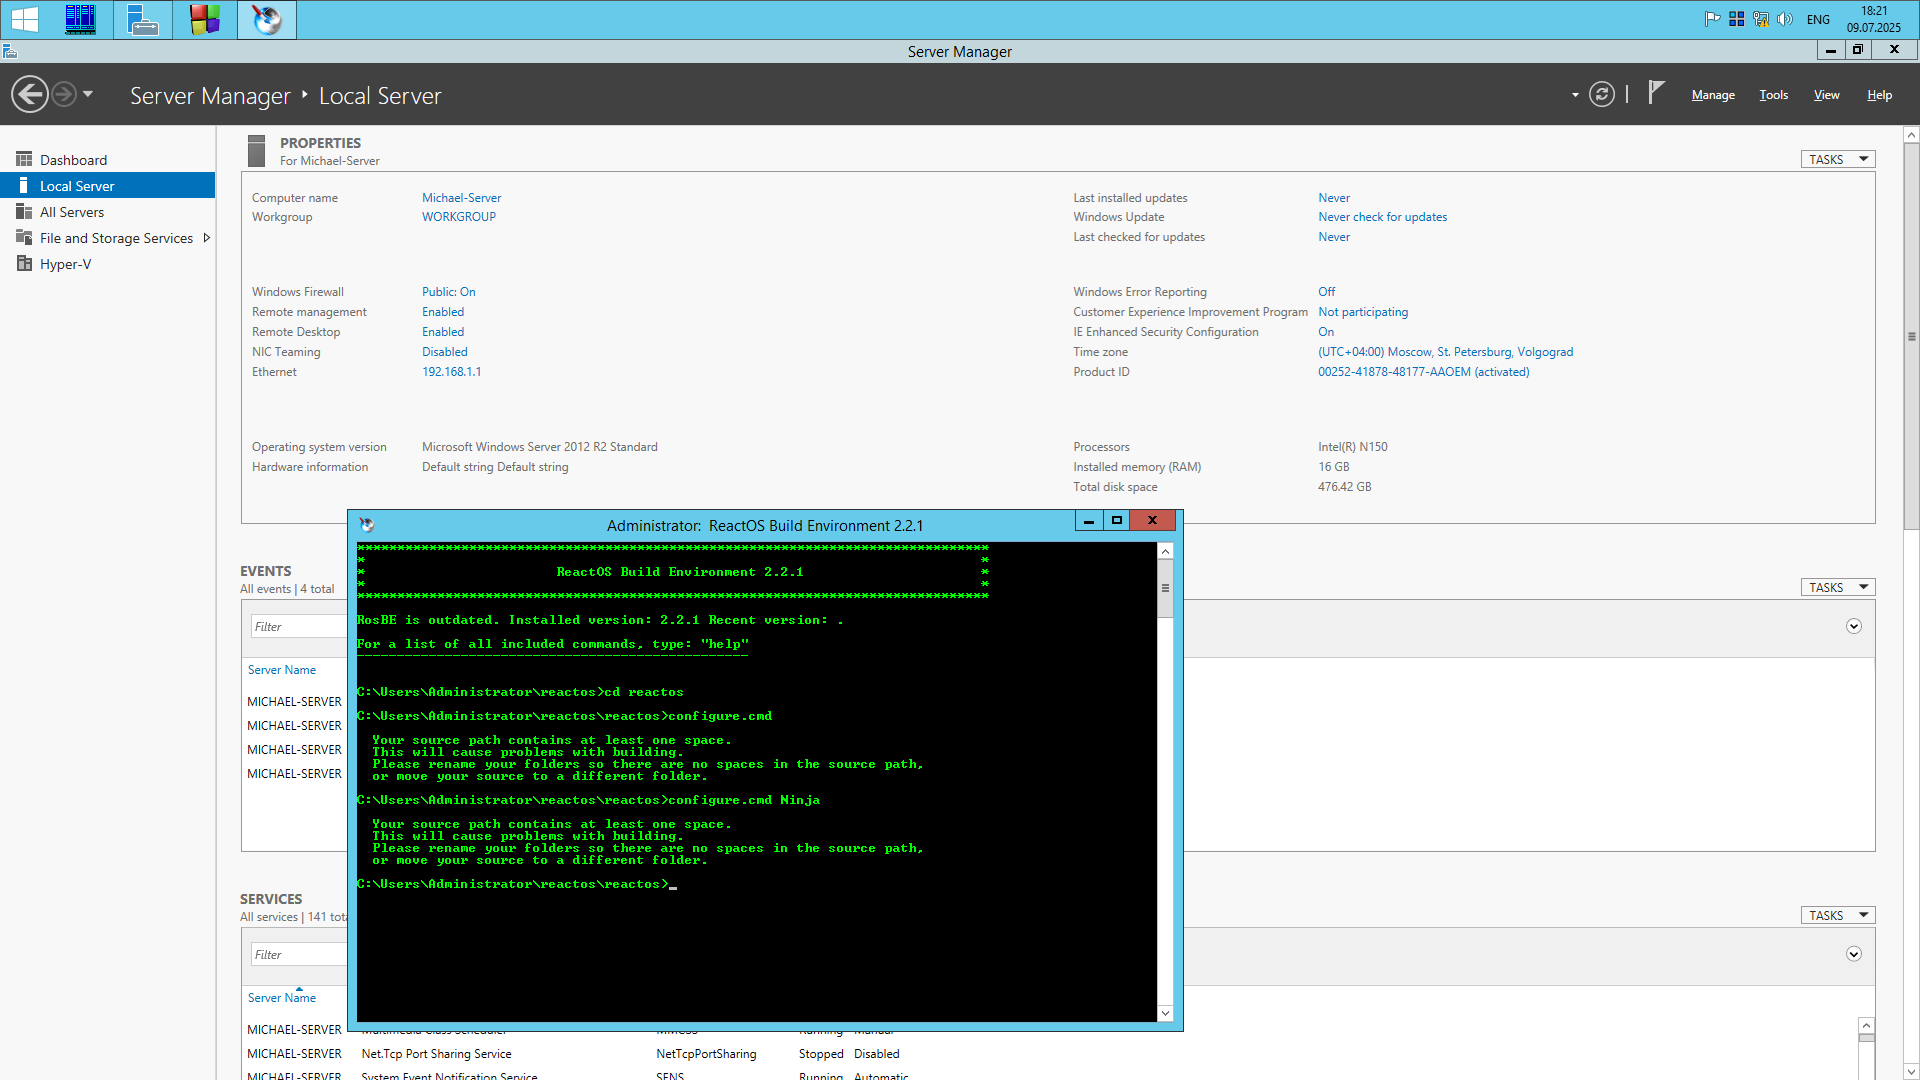Open the Manage menu
Viewport: 1920px width, 1080px height.
[1712, 95]
